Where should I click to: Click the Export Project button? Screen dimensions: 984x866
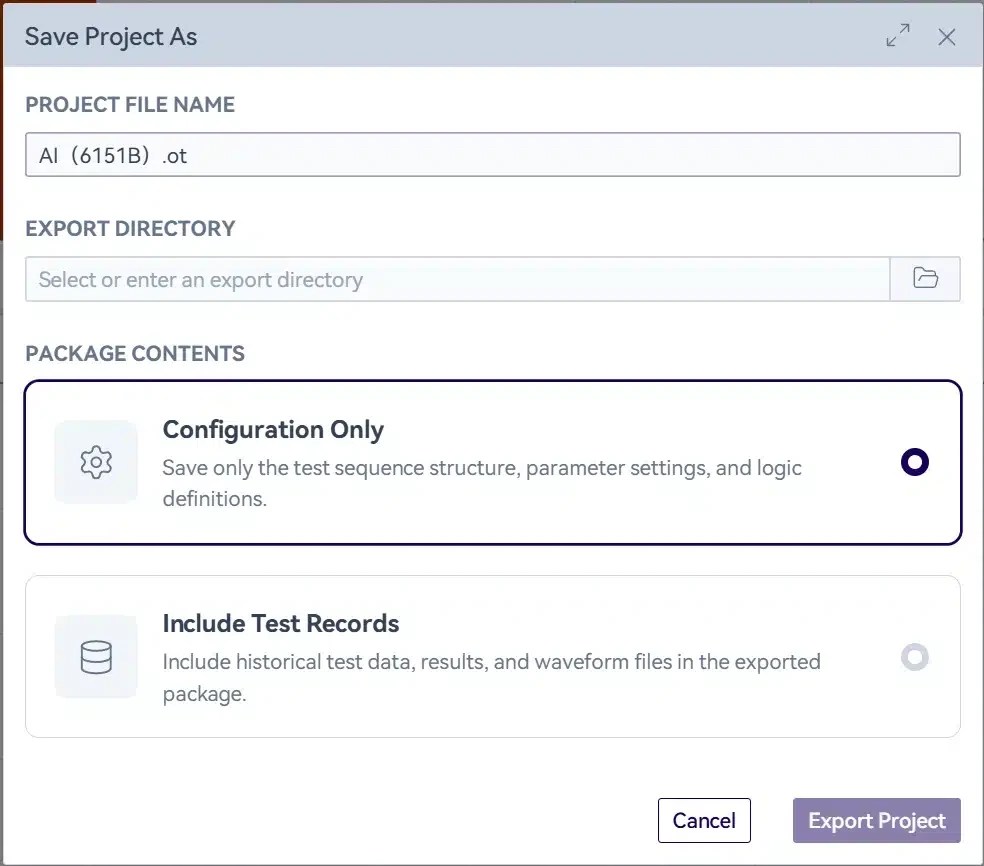coord(877,820)
